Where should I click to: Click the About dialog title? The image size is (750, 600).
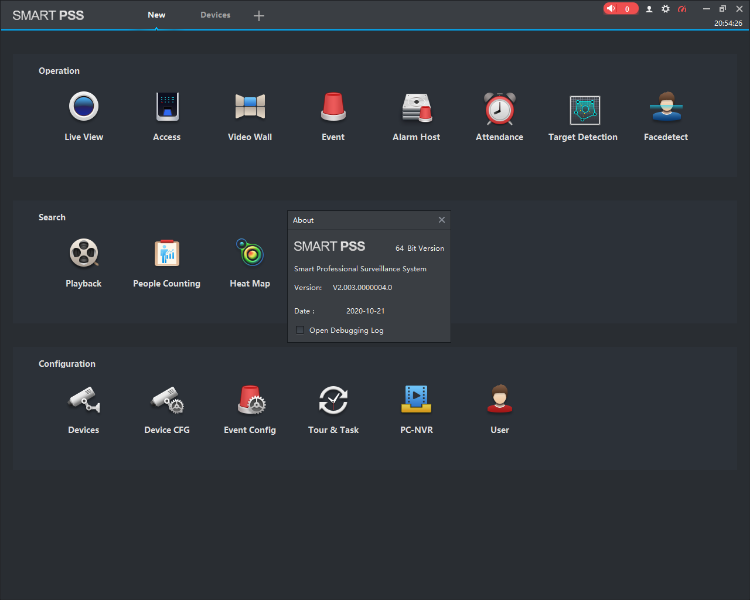point(303,220)
